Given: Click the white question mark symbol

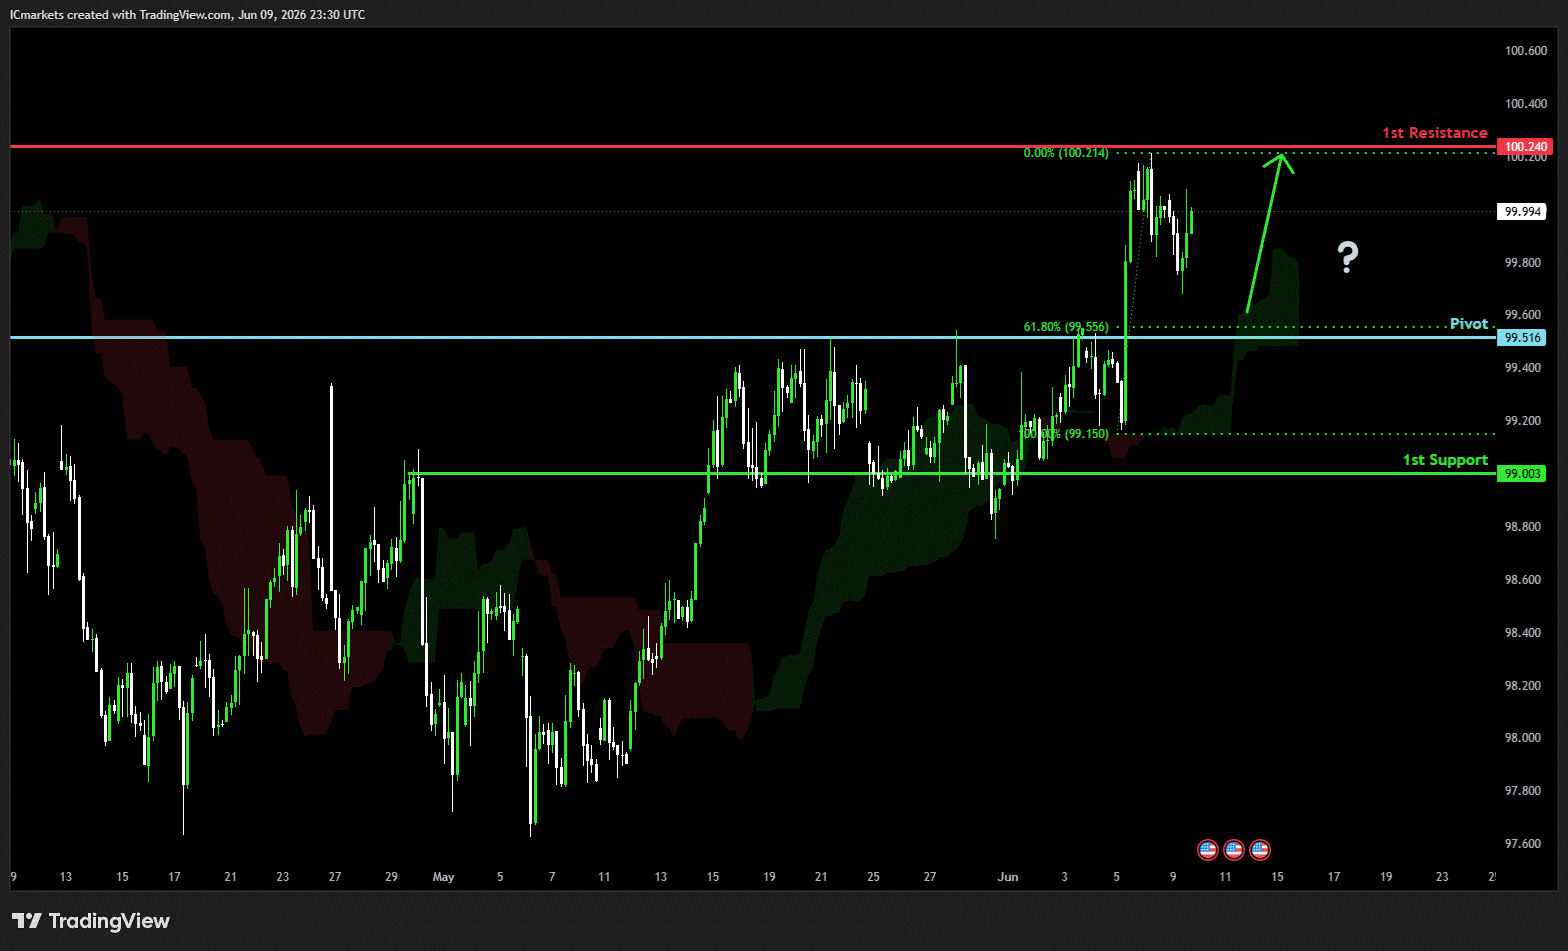Looking at the screenshot, I should (1348, 258).
